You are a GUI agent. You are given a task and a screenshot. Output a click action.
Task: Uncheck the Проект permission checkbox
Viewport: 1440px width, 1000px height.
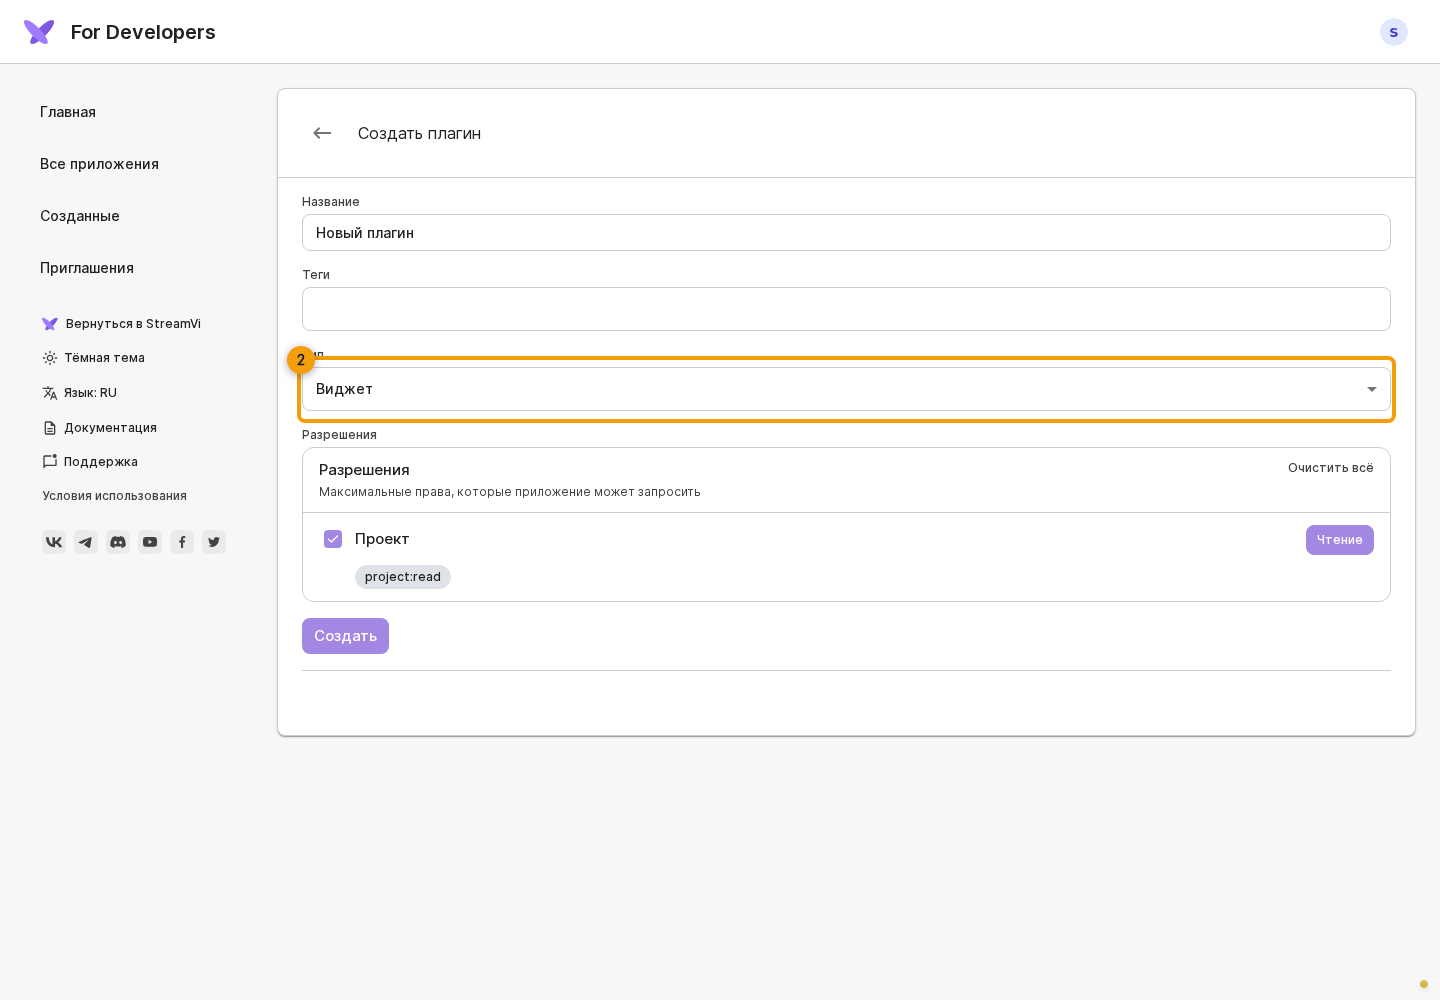[x=333, y=539]
